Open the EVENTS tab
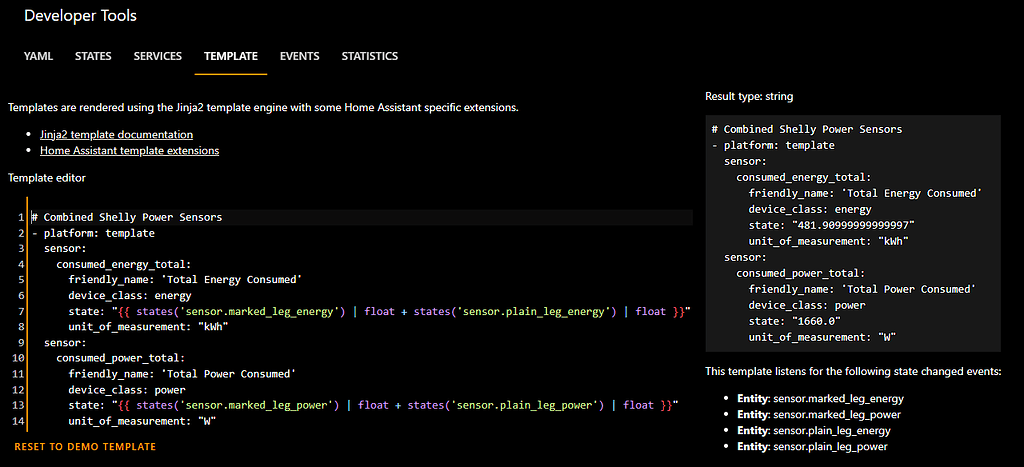Screen dimensions: 1024x467 [299, 56]
